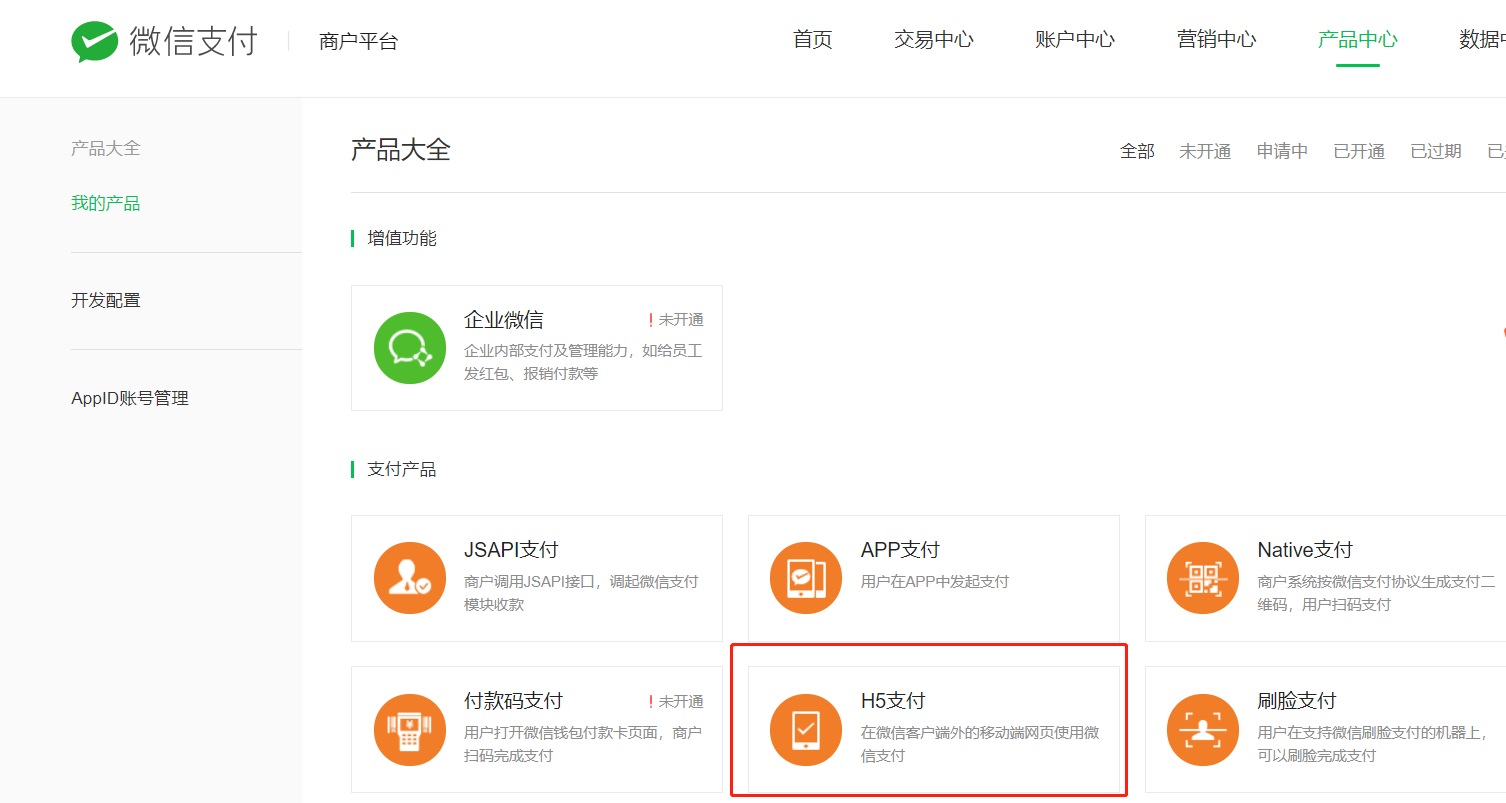Click the 刷脸支付 face scan icon

coord(1203,729)
